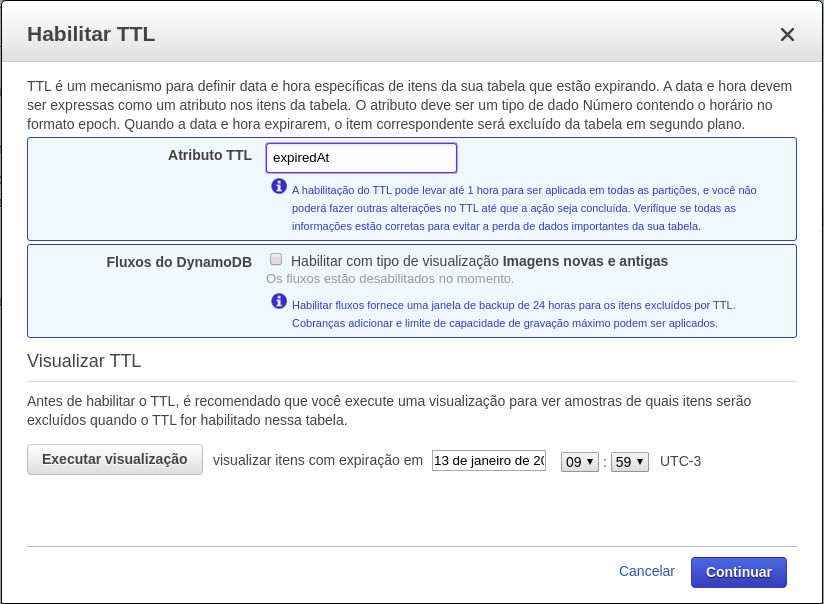
Task: Click 'Os fluxos estão desabilitados no momento' text
Action: (390, 279)
